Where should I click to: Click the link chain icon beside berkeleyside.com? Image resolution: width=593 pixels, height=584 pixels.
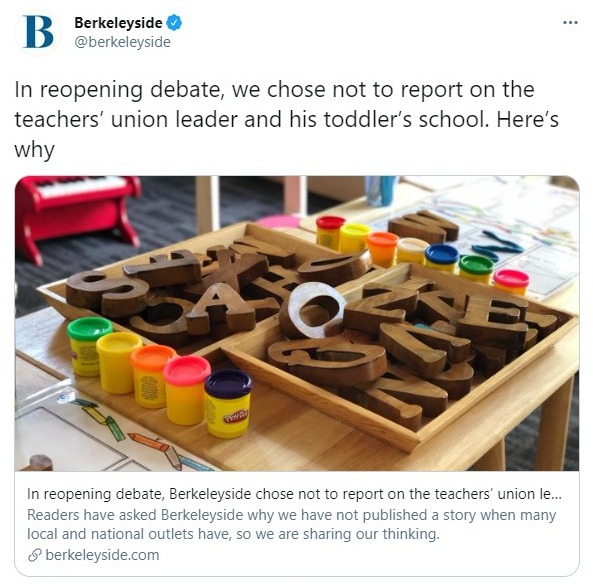pyautogui.click(x=34, y=555)
